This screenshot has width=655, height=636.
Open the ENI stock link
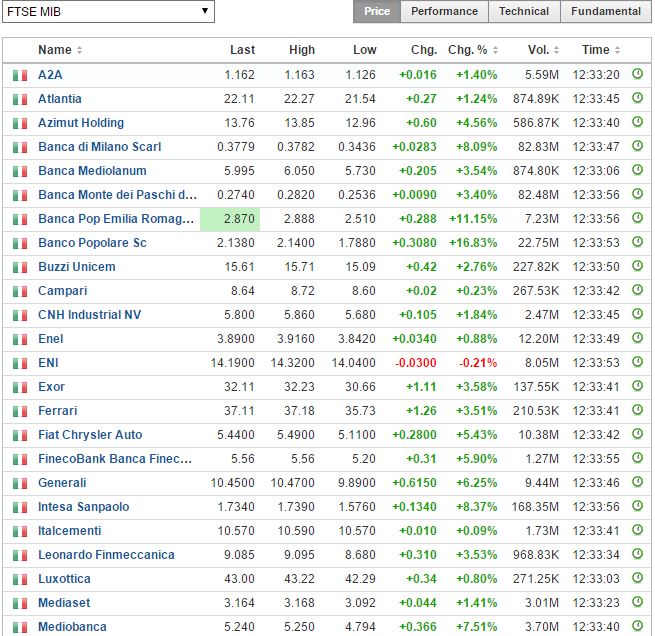click(48, 363)
